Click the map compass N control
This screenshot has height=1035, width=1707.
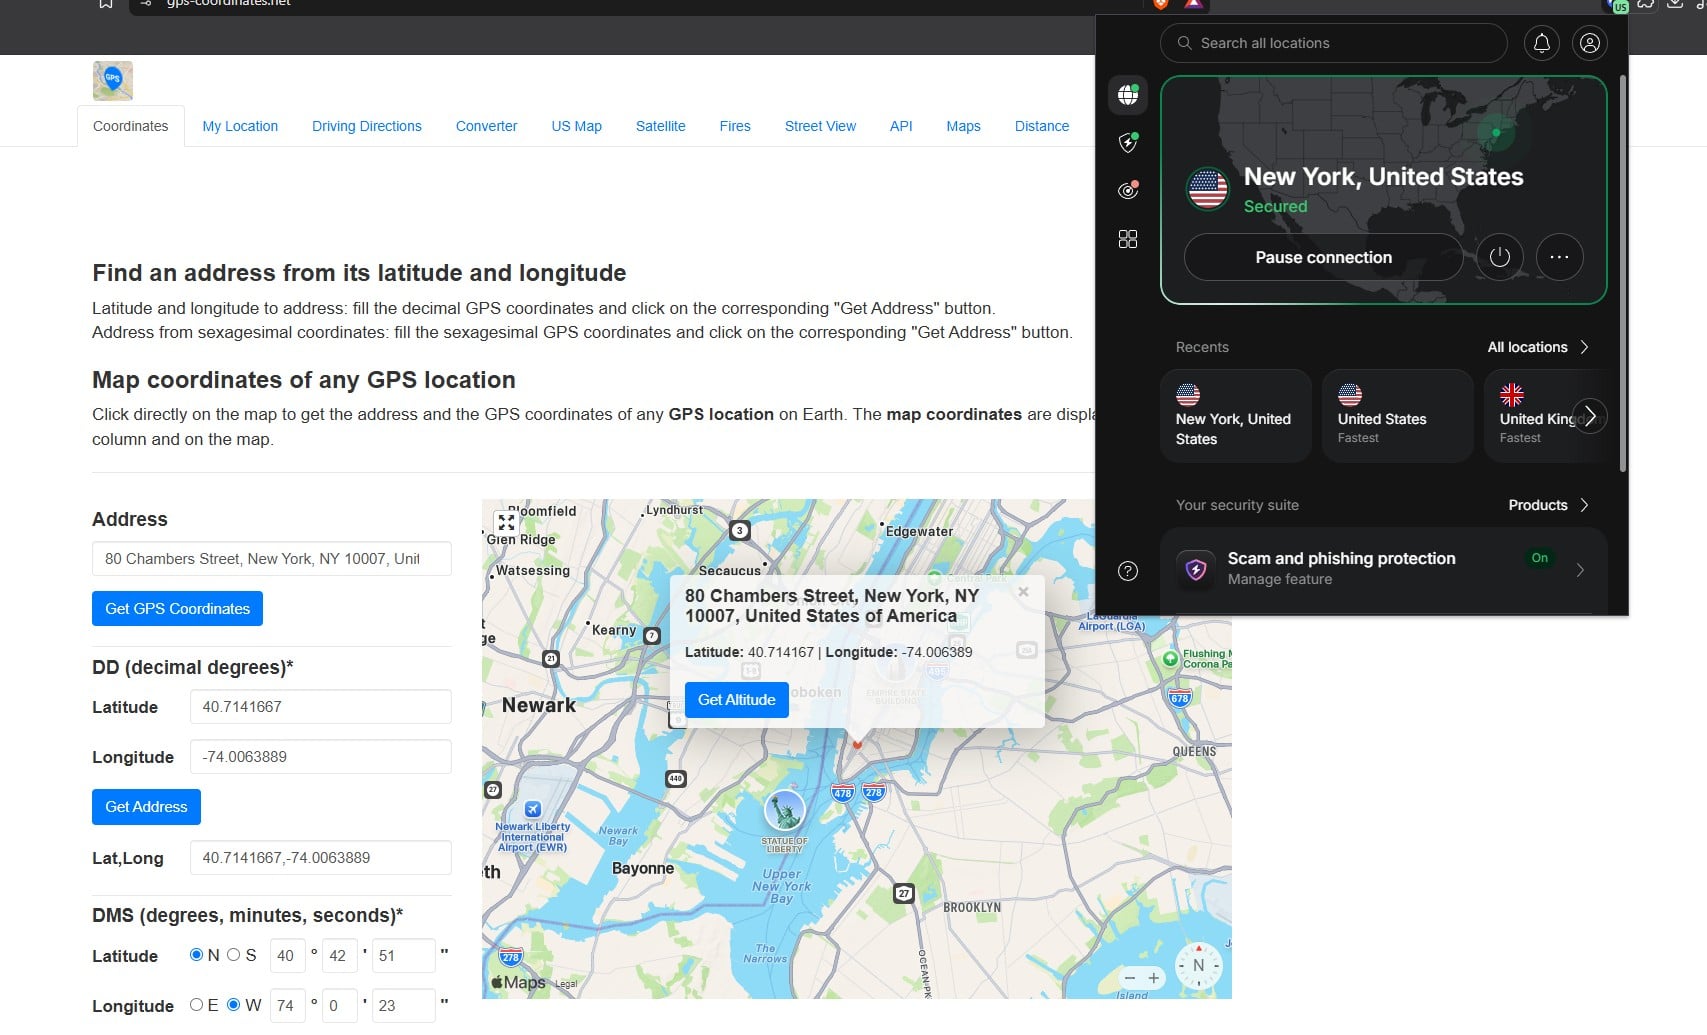[x=1198, y=966]
